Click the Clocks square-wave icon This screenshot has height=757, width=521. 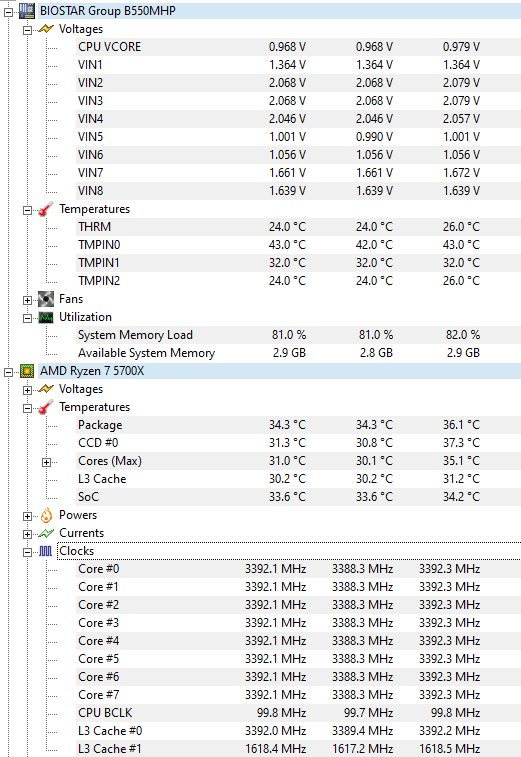point(45,551)
